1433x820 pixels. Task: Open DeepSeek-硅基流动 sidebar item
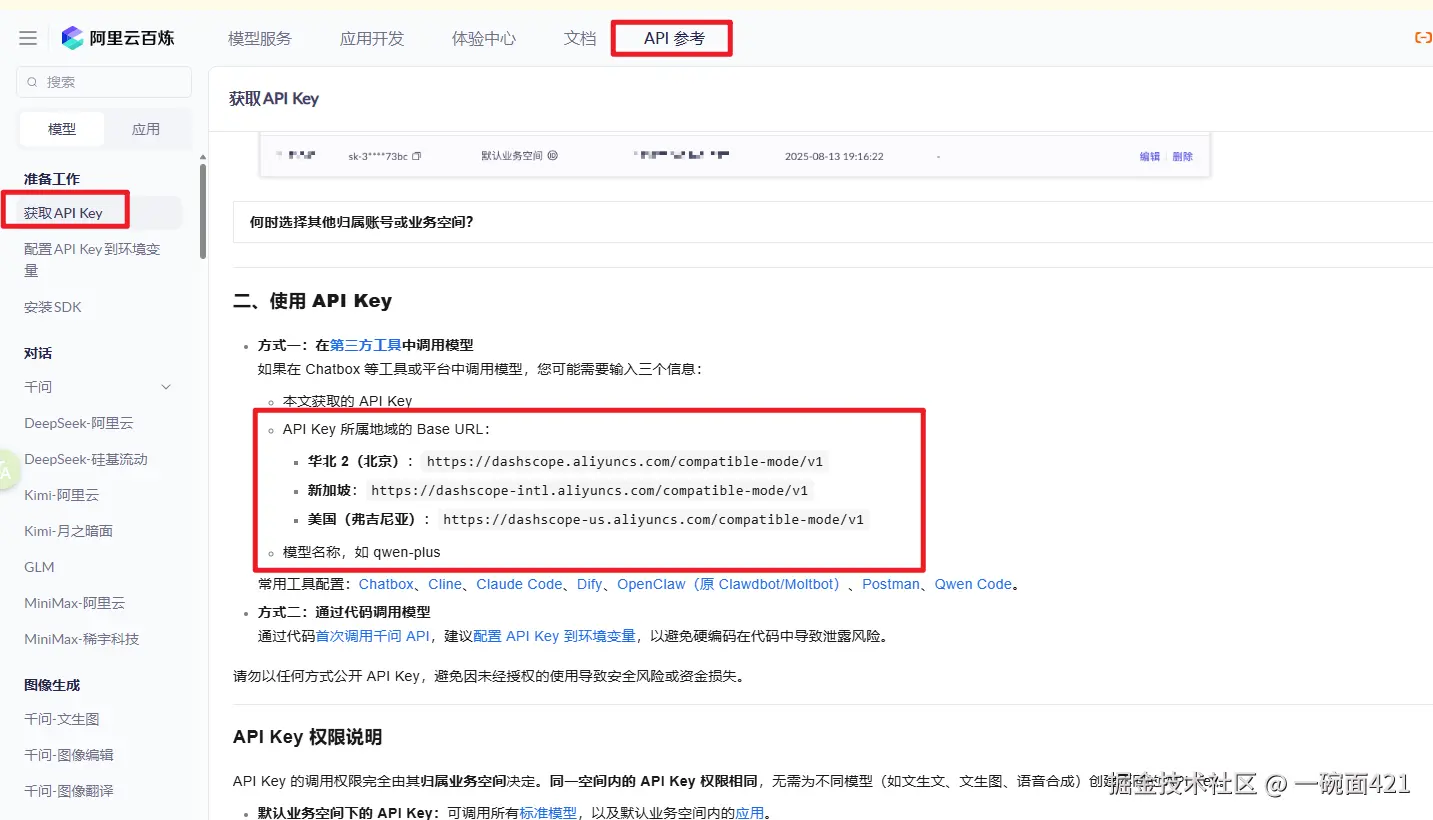point(86,459)
